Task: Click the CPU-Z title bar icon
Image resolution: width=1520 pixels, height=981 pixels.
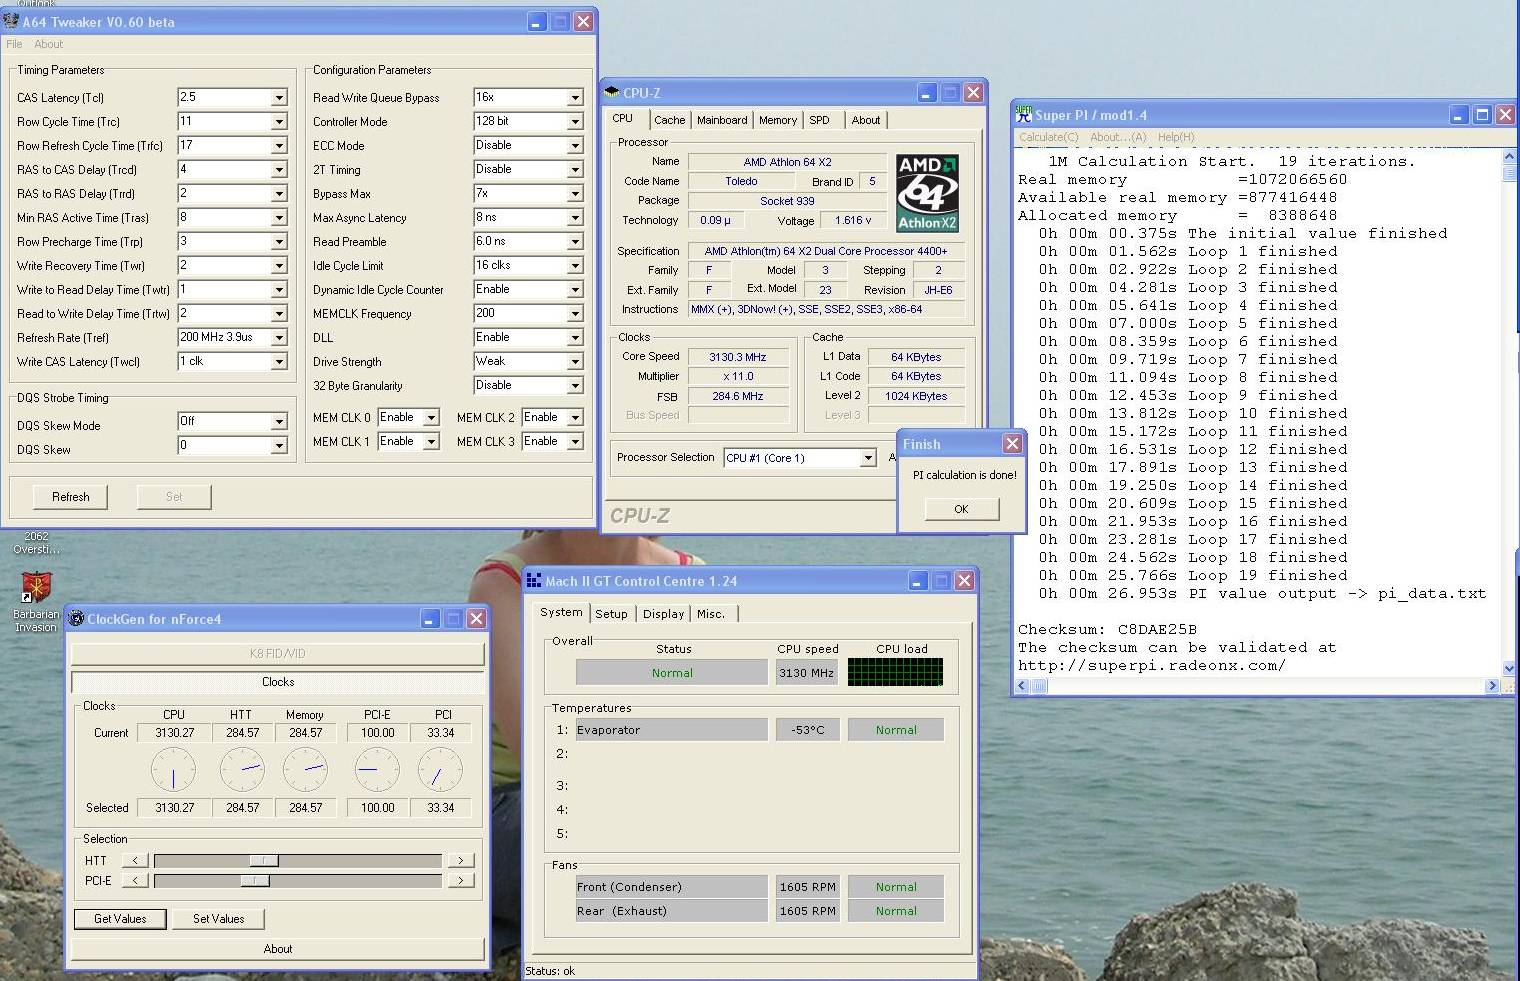Action: click(x=612, y=93)
